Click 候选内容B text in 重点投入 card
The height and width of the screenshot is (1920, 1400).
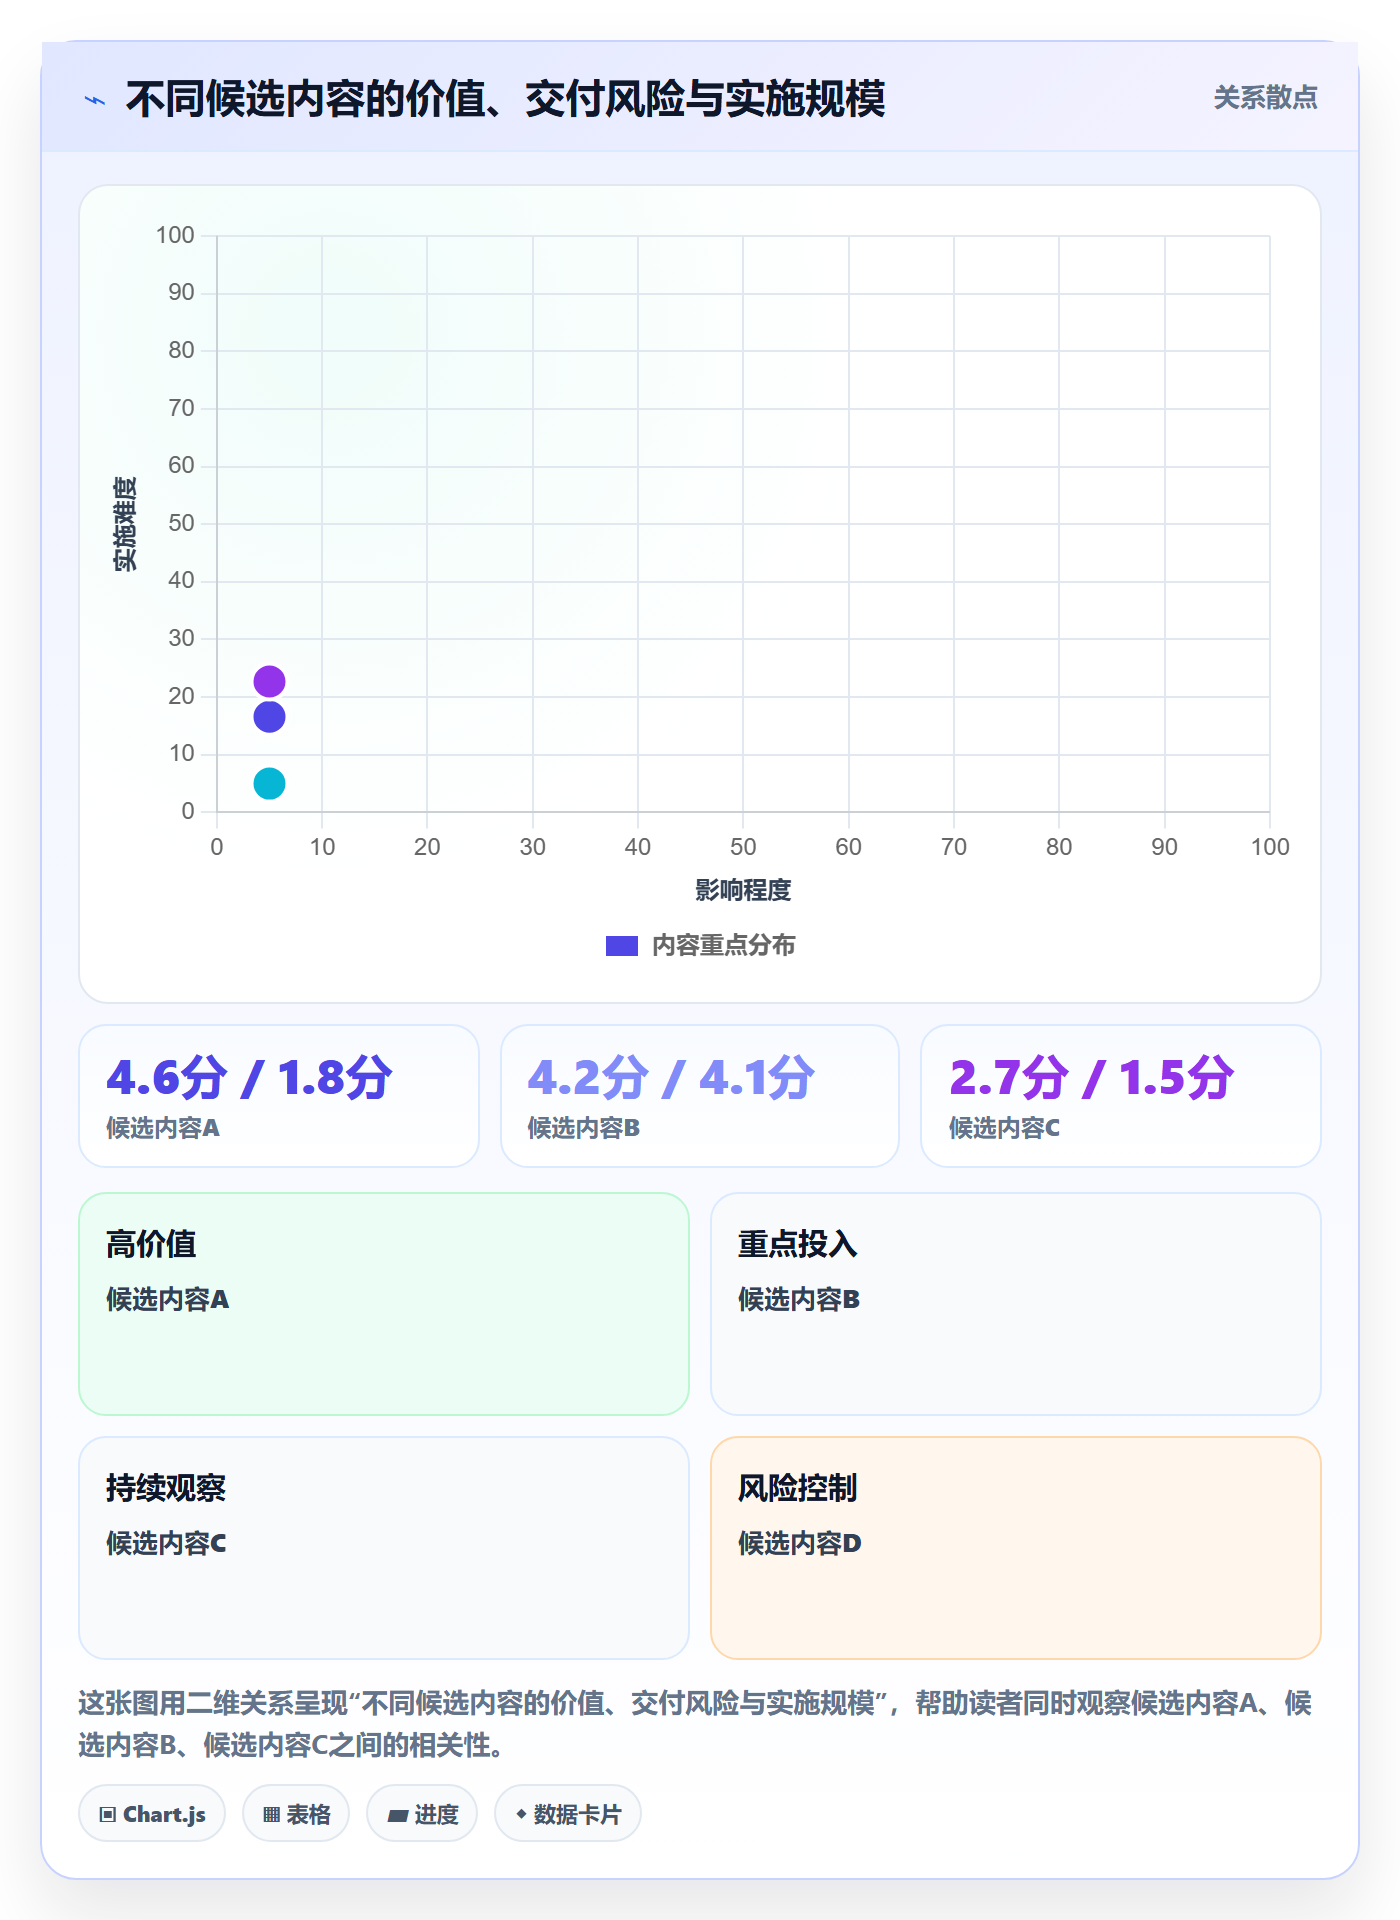click(799, 1300)
